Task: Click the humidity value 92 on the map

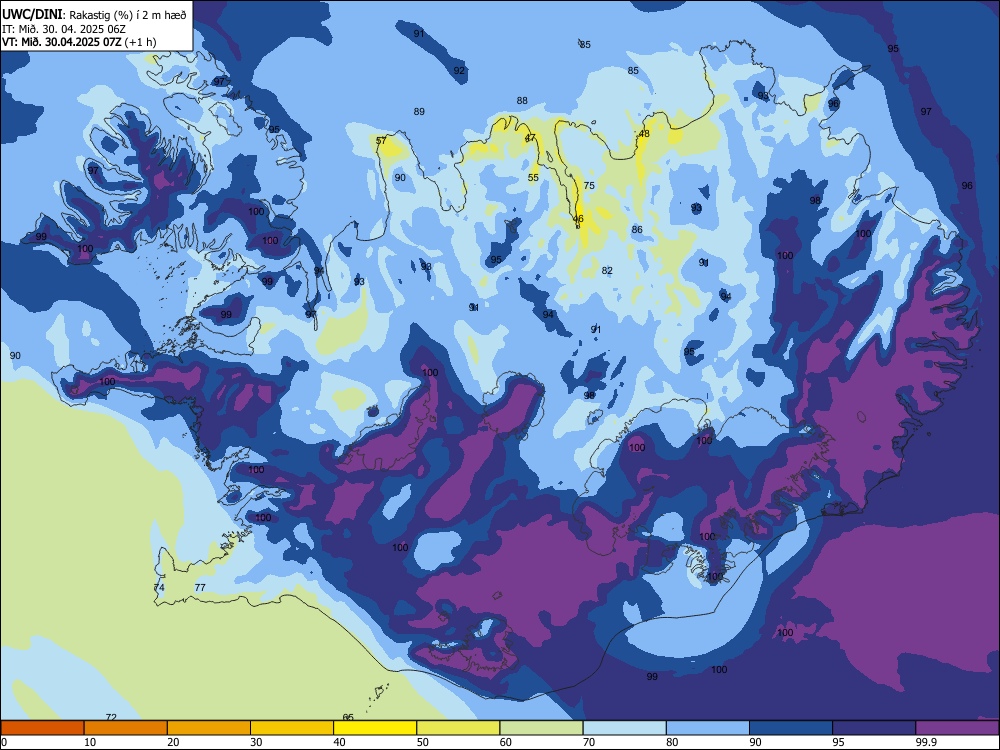Action: [459, 71]
